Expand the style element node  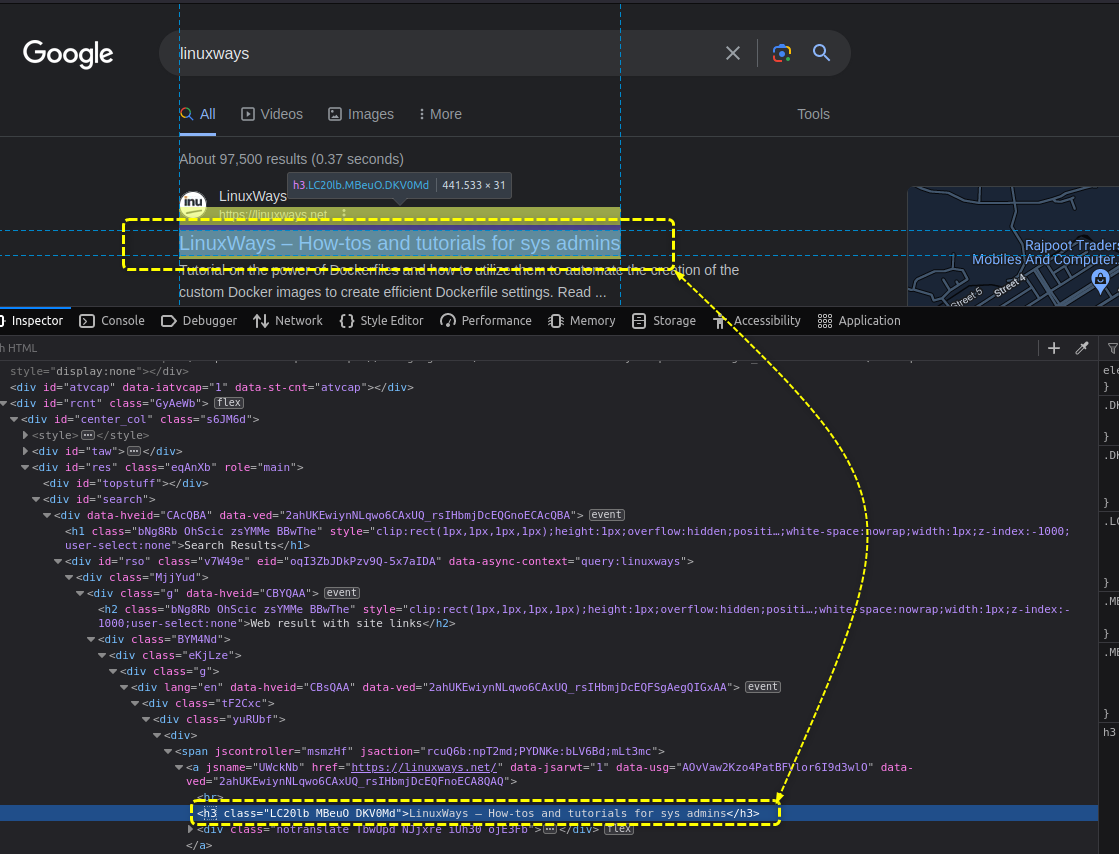tap(25, 435)
